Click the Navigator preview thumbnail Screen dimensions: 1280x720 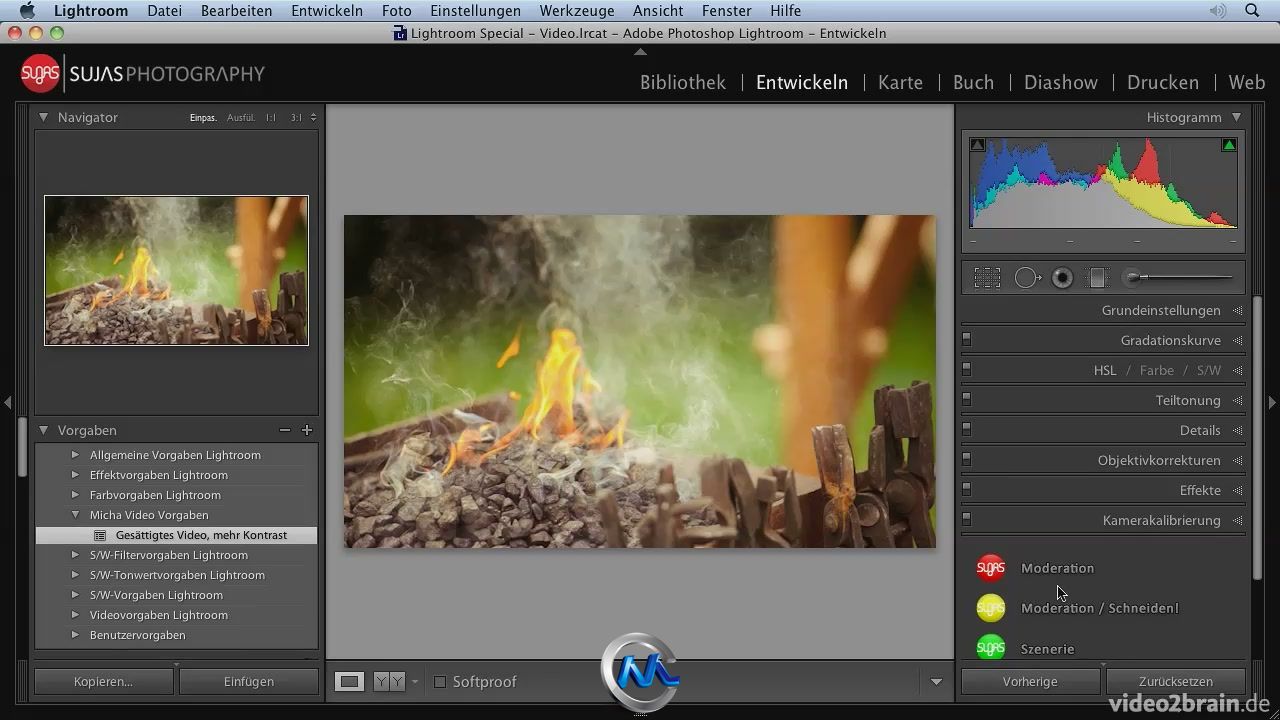(176, 271)
